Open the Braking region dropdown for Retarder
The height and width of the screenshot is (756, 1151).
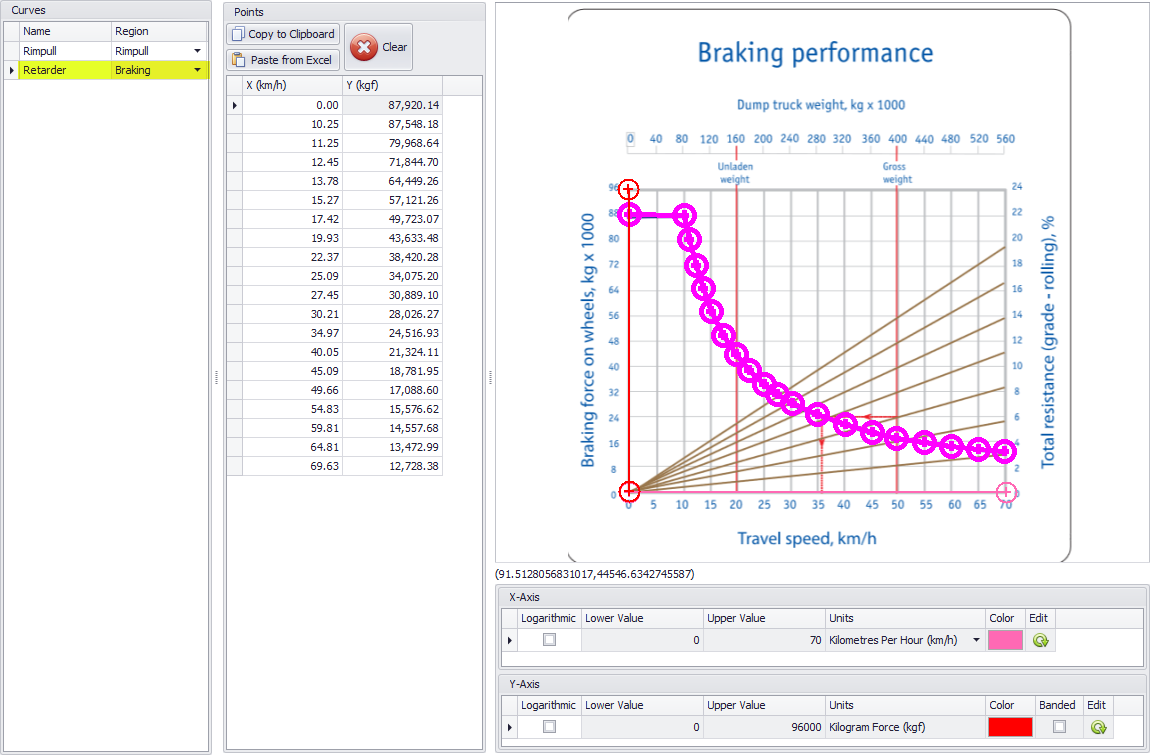[197, 71]
